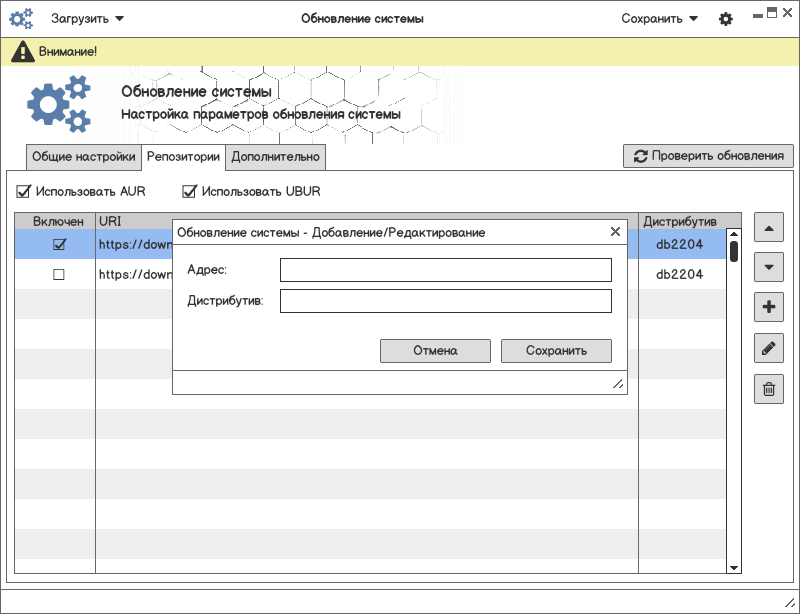800x614 pixels.
Task: Open settings via the title bar gear icon
Action: pos(726,19)
